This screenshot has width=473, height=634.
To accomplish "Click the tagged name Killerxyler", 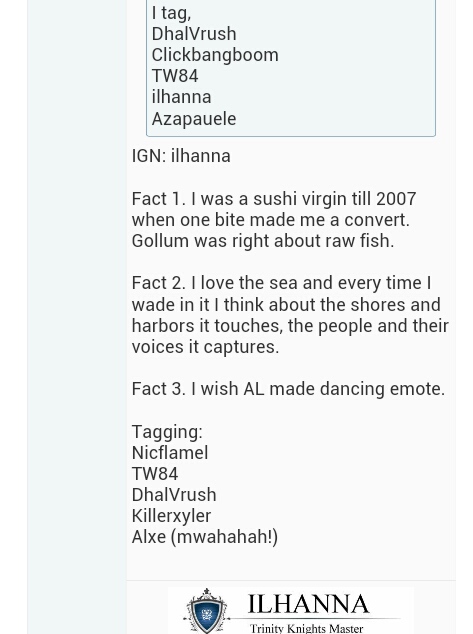I will (x=171, y=516).
